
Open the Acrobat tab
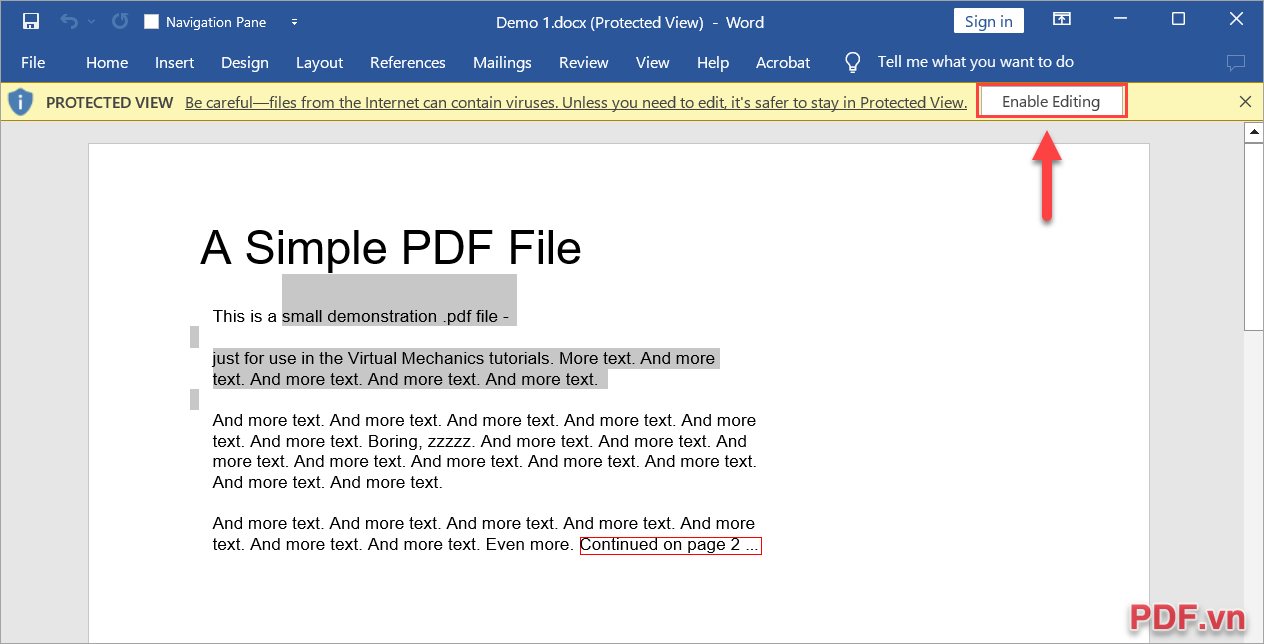(783, 62)
